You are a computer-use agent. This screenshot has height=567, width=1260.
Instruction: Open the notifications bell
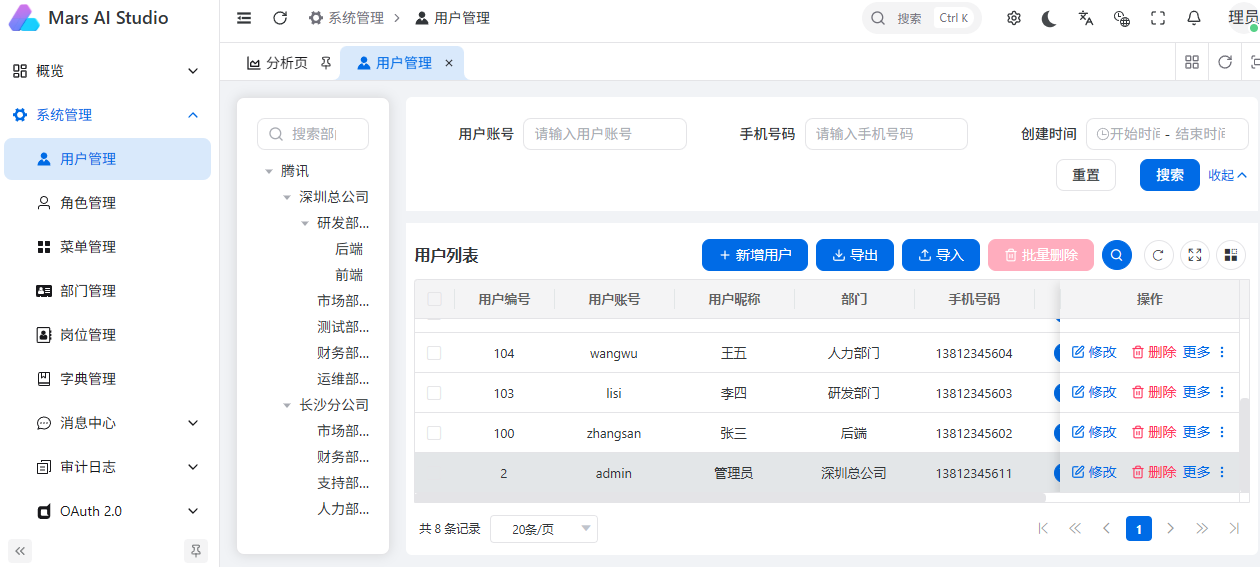[x=1194, y=18]
